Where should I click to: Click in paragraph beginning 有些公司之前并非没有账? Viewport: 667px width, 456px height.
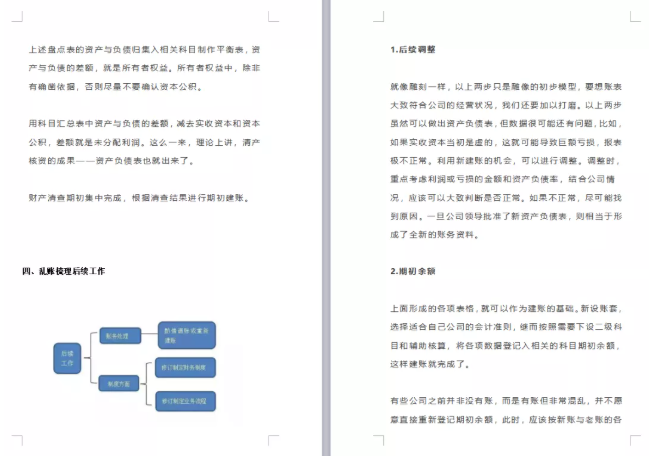point(505,412)
